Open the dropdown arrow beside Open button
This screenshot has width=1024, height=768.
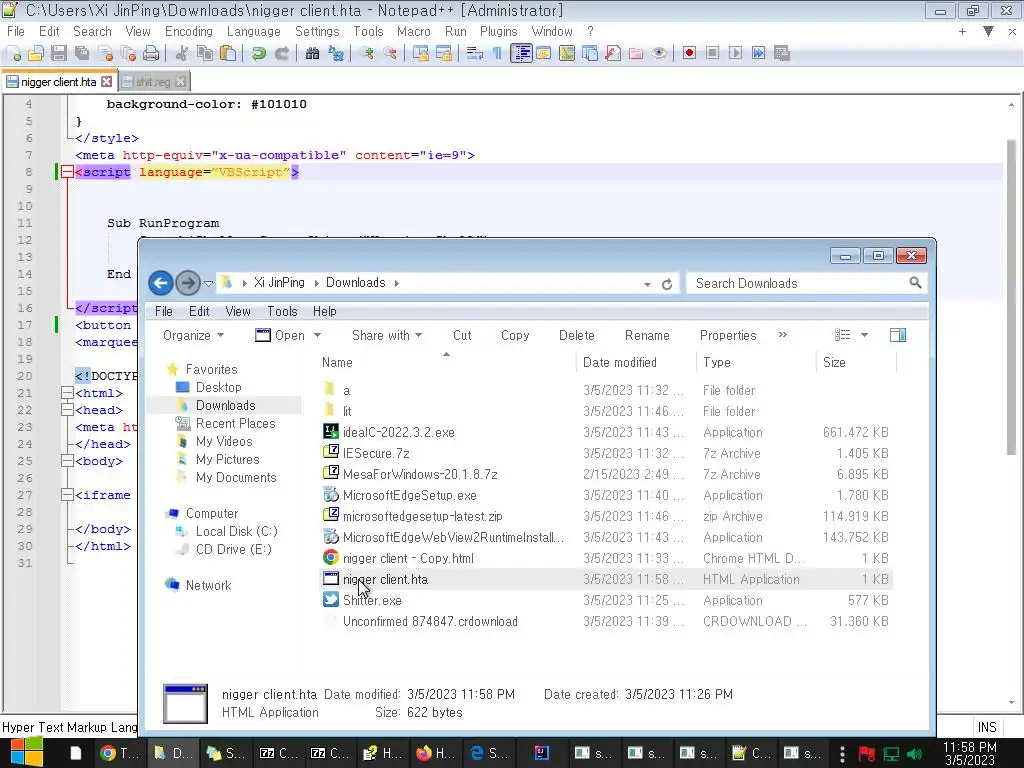point(317,335)
